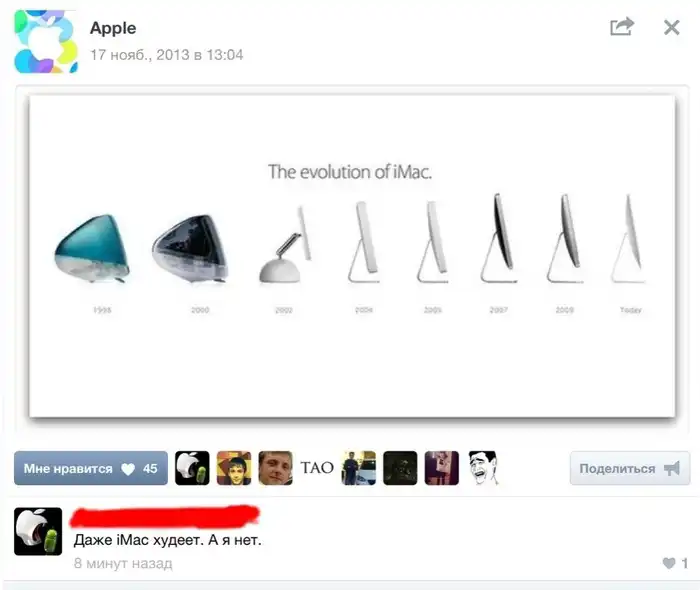Image resolution: width=700 pixels, height=590 pixels.
Task: Open The evolution of iMac image
Action: [352, 256]
